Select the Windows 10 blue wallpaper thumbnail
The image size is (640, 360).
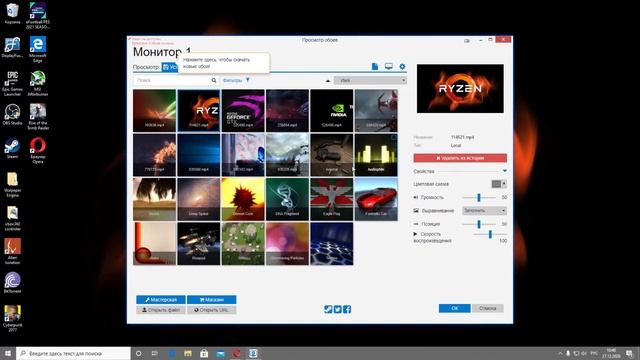pos(199,155)
